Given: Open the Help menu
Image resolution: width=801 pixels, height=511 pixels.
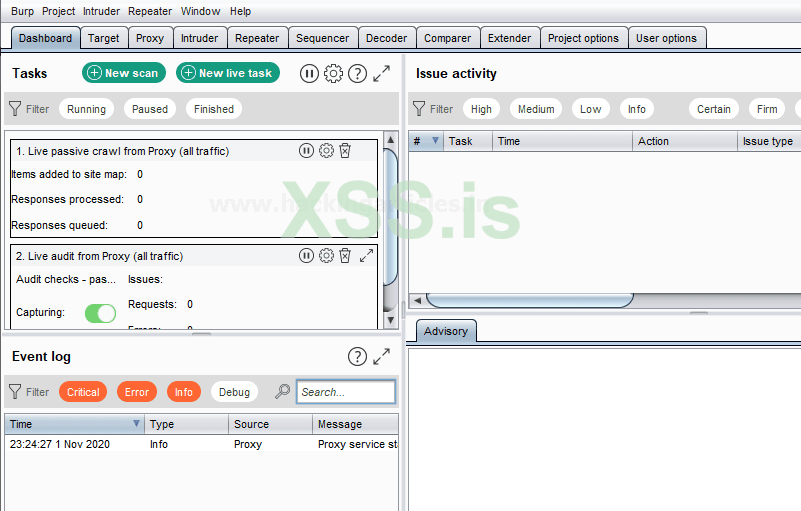Looking at the screenshot, I should tap(240, 11).
